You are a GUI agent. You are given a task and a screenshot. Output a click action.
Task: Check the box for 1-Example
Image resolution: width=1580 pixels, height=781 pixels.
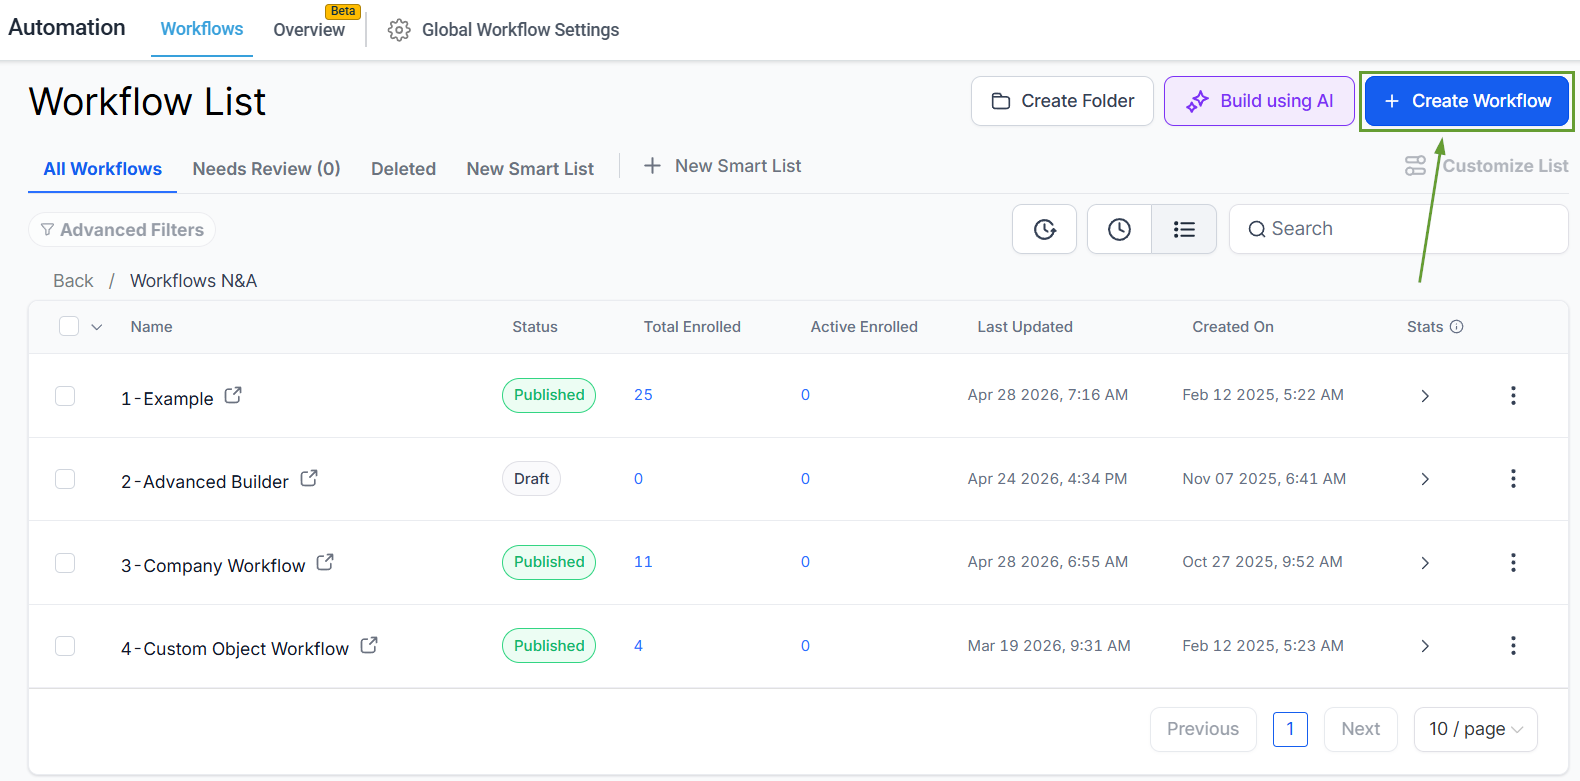65,396
